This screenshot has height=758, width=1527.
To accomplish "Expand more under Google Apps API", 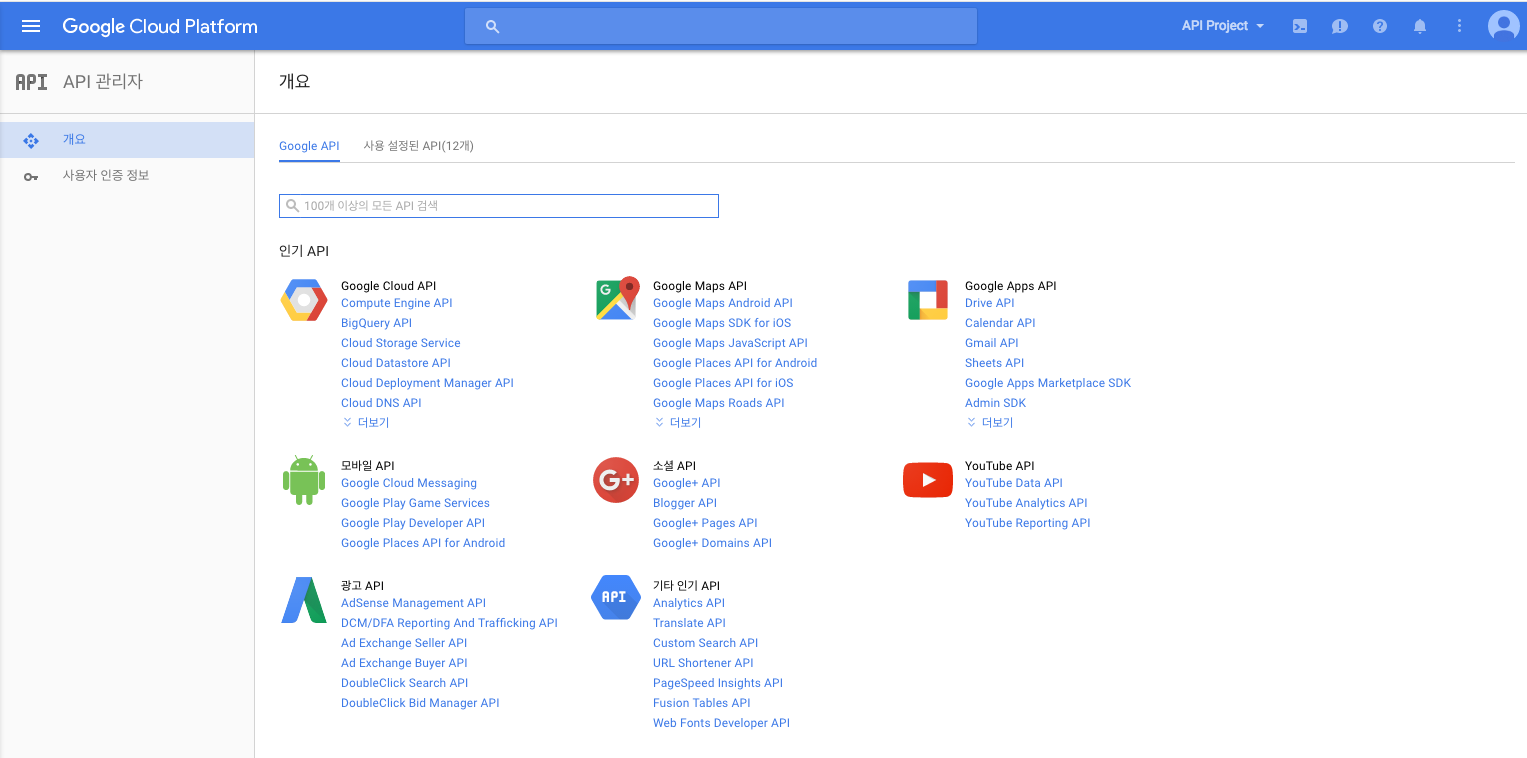I will point(990,423).
